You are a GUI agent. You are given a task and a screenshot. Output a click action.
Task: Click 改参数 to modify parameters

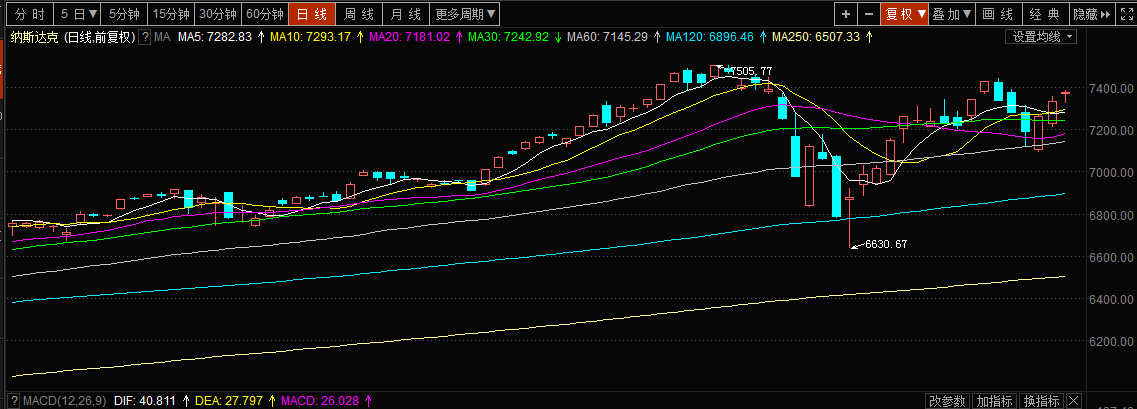[948, 401]
